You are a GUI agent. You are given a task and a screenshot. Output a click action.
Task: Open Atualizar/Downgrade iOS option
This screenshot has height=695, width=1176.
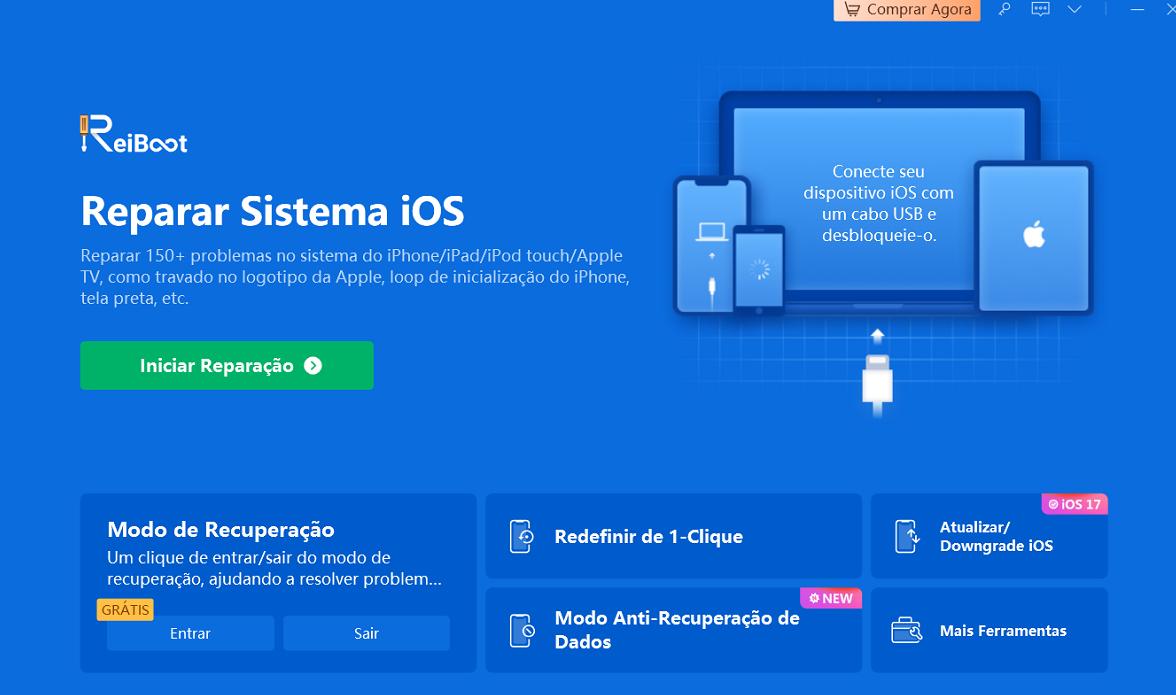(988, 536)
